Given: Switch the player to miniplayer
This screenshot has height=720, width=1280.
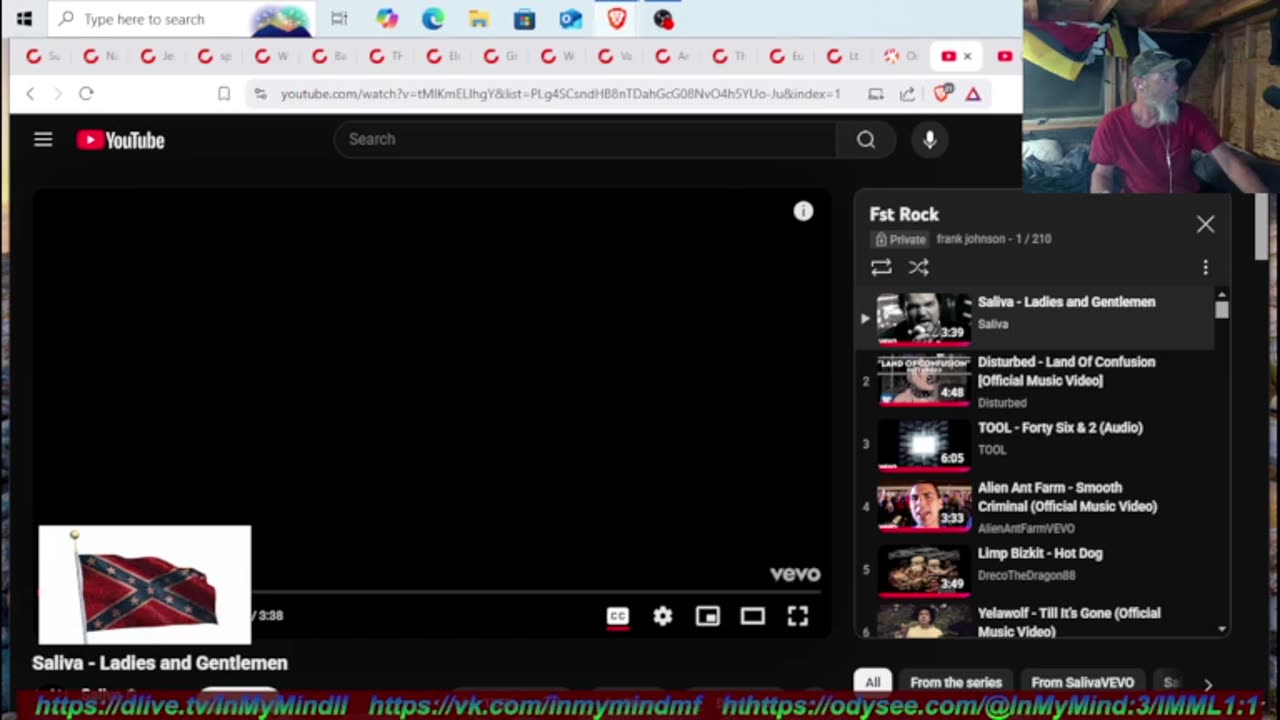Looking at the screenshot, I should (708, 616).
